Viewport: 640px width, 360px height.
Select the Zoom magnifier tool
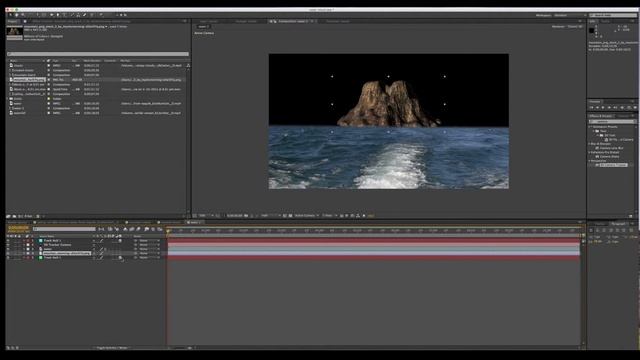click(22, 15)
